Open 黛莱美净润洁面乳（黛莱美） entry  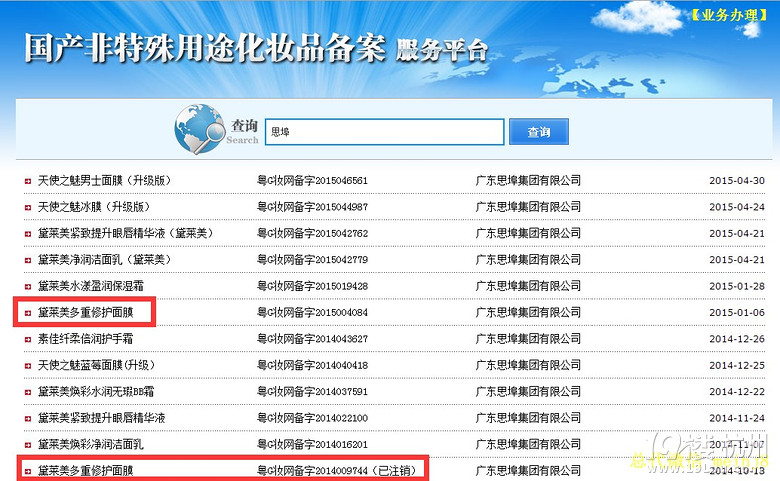pyautogui.click(x=104, y=260)
